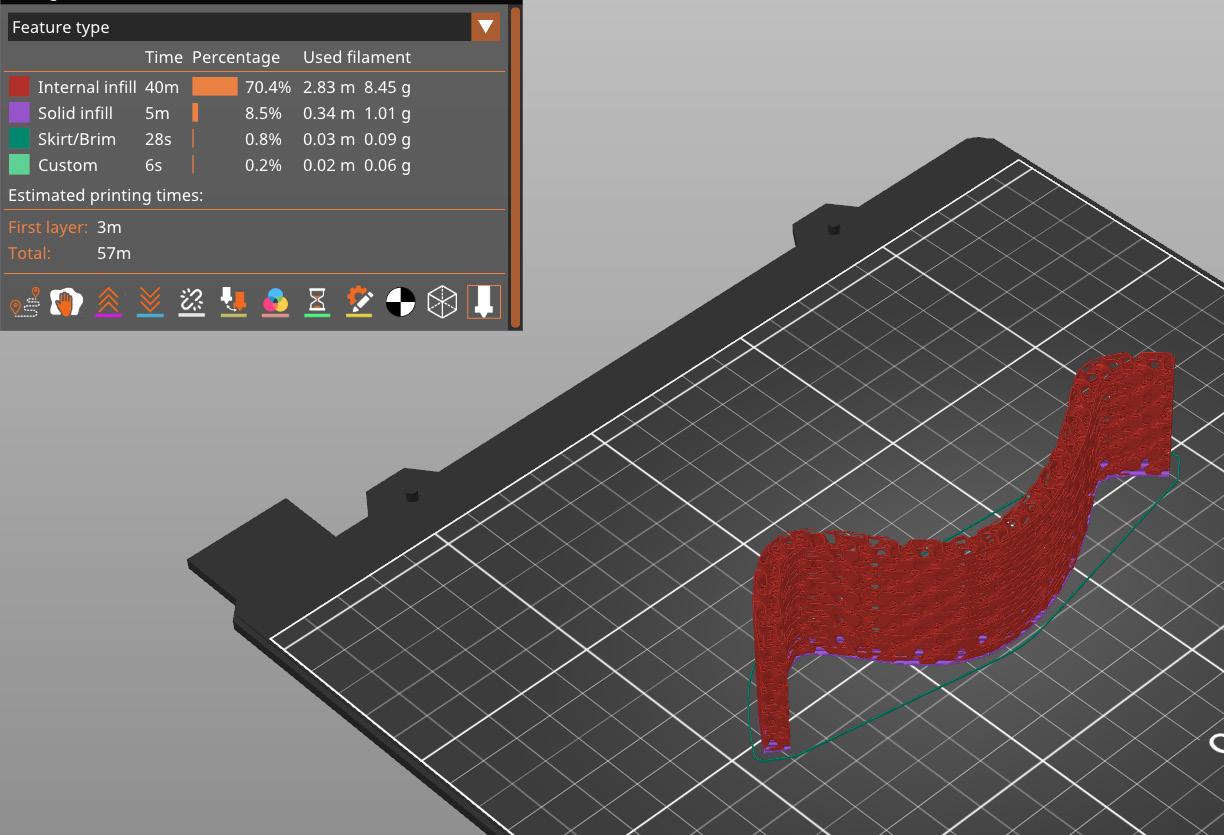Toggle Center of gravity marker icon
Image resolution: width=1224 pixels, height=835 pixels.
pyautogui.click(x=400, y=302)
